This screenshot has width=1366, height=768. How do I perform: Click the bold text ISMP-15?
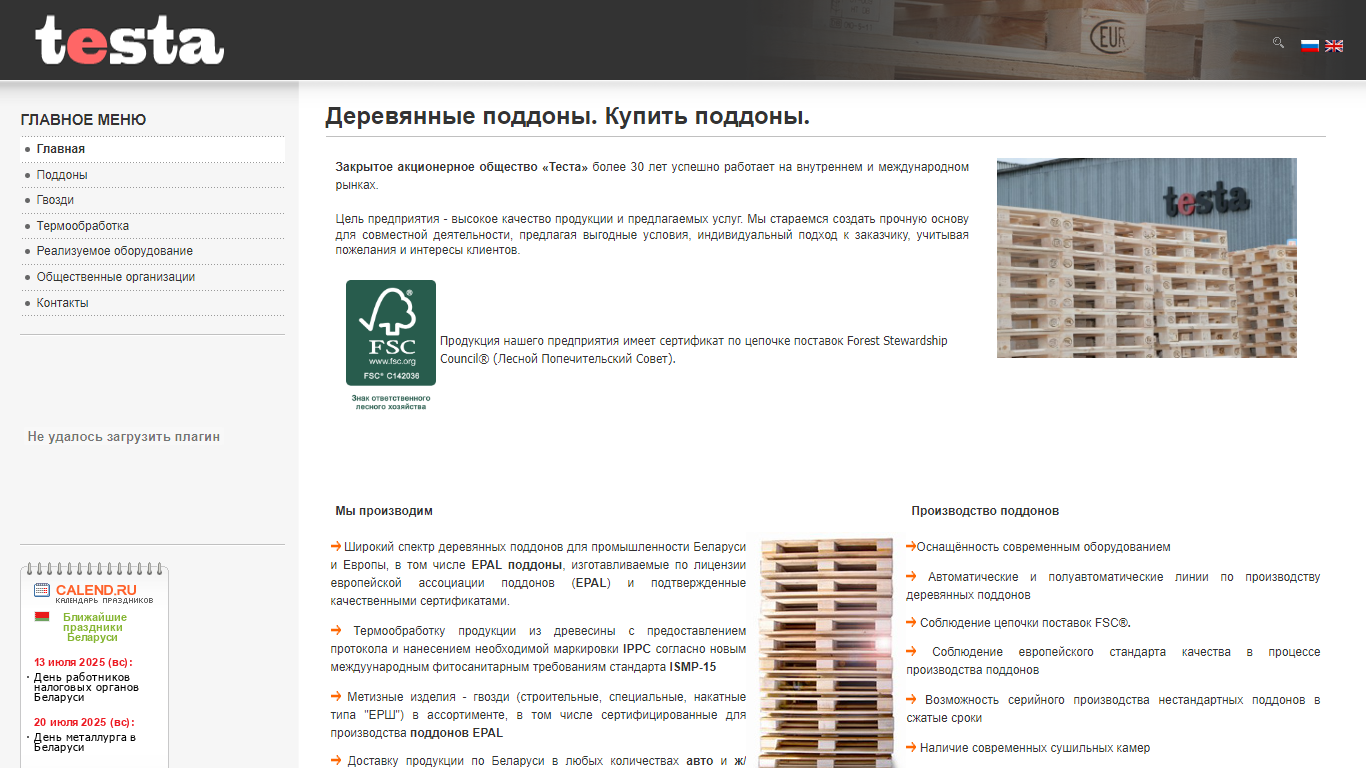coord(693,667)
